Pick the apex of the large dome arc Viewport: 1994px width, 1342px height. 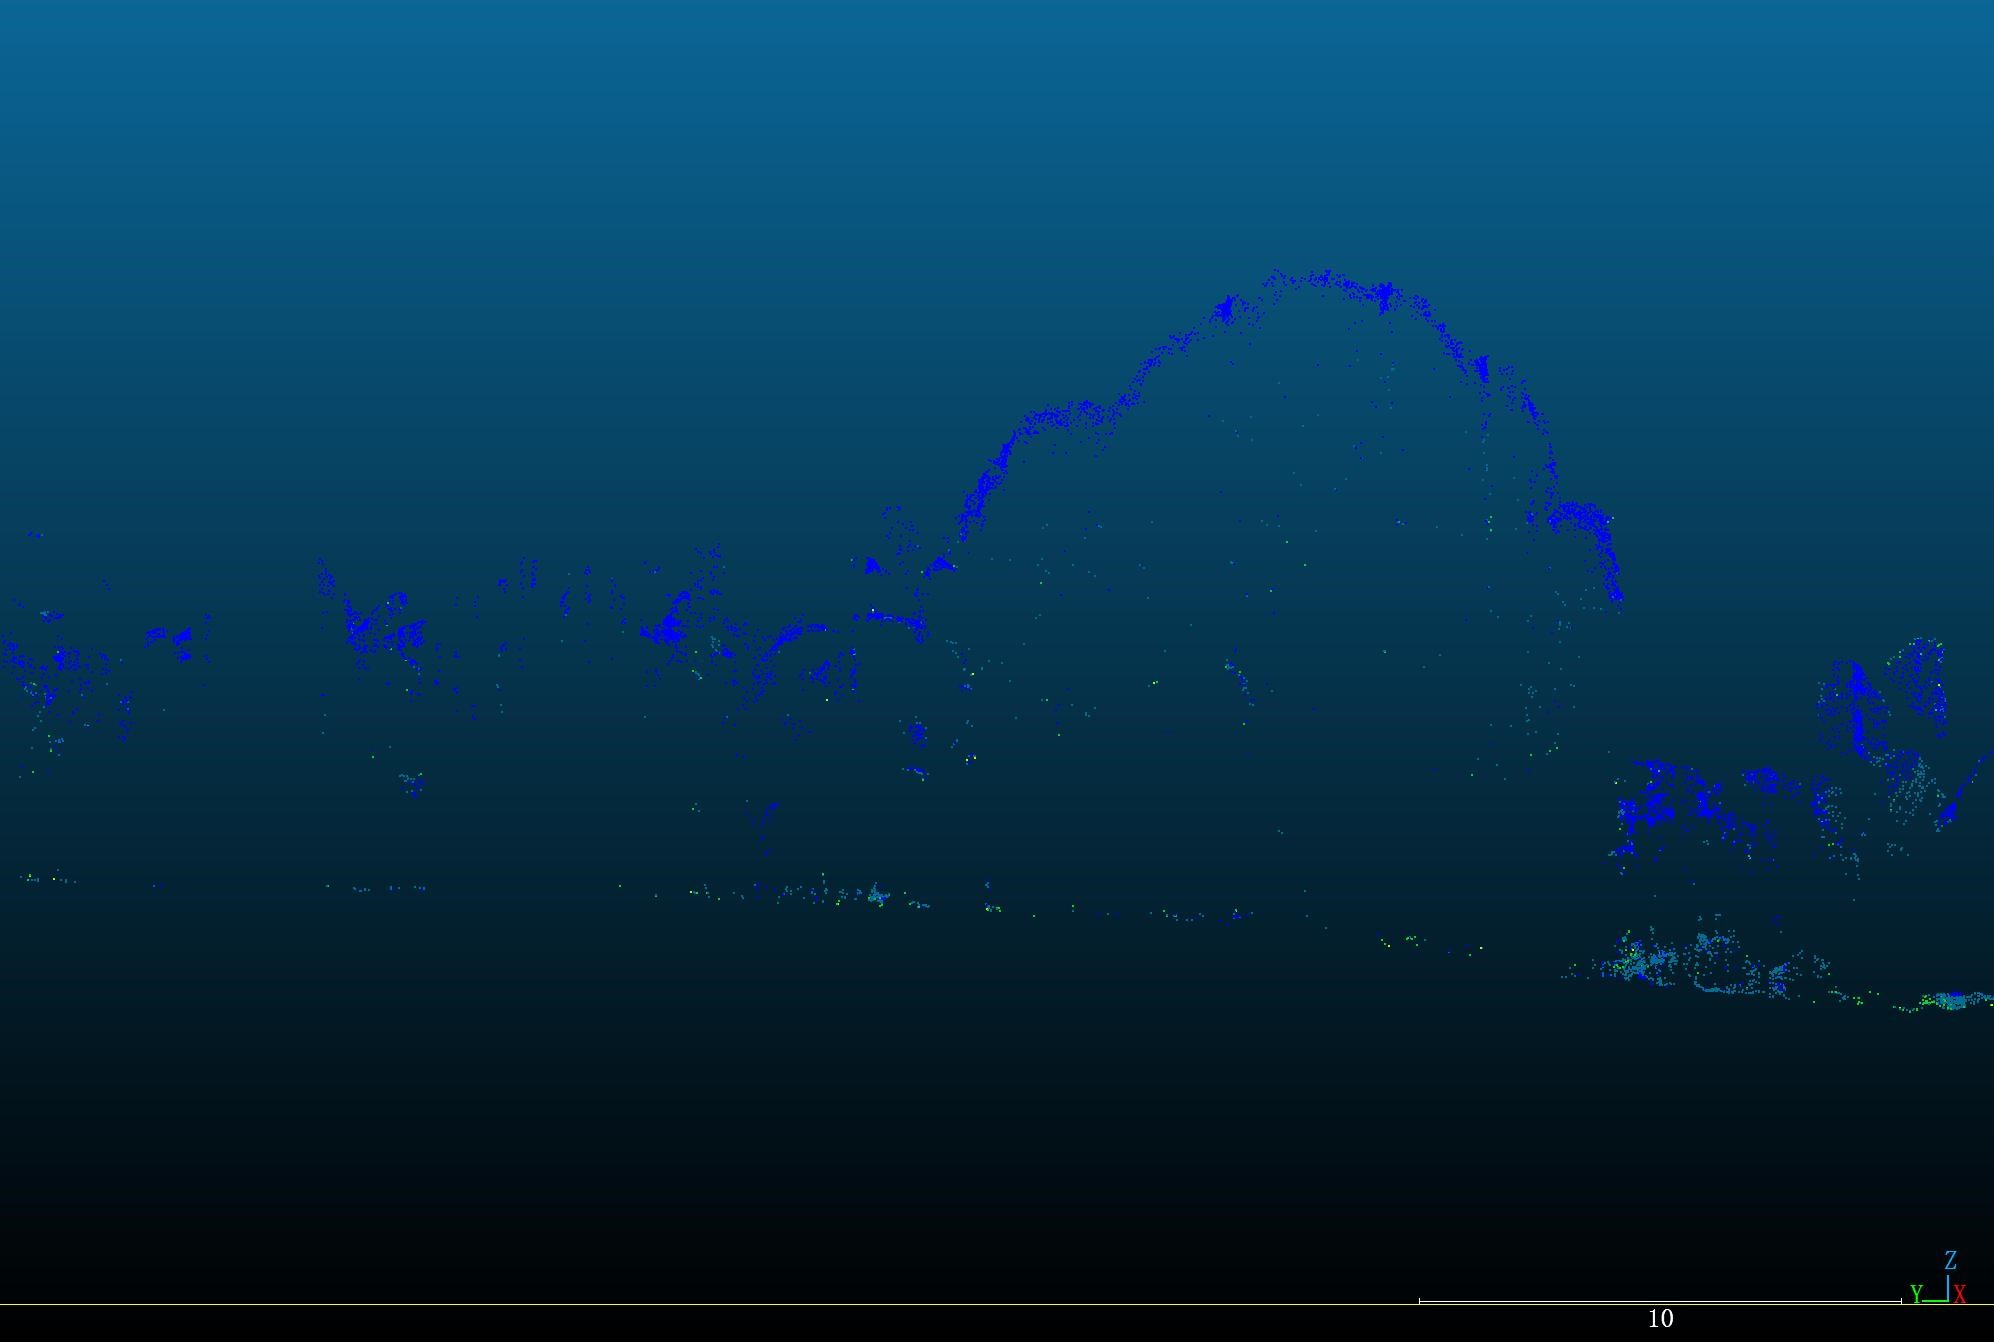click(x=1325, y=277)
